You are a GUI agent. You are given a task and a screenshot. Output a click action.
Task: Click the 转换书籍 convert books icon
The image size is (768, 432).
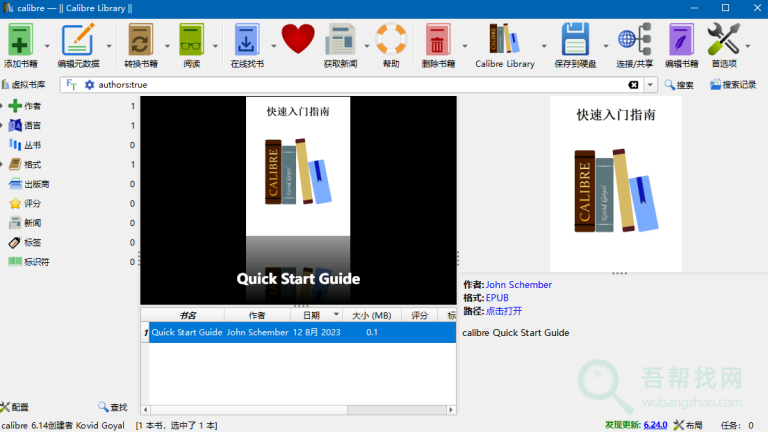pos(140,40)
